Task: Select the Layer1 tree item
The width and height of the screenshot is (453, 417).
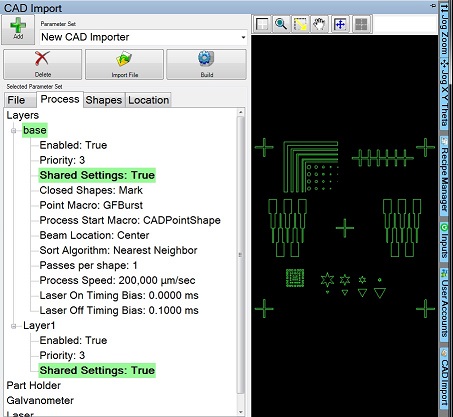Action: [39, 325]
